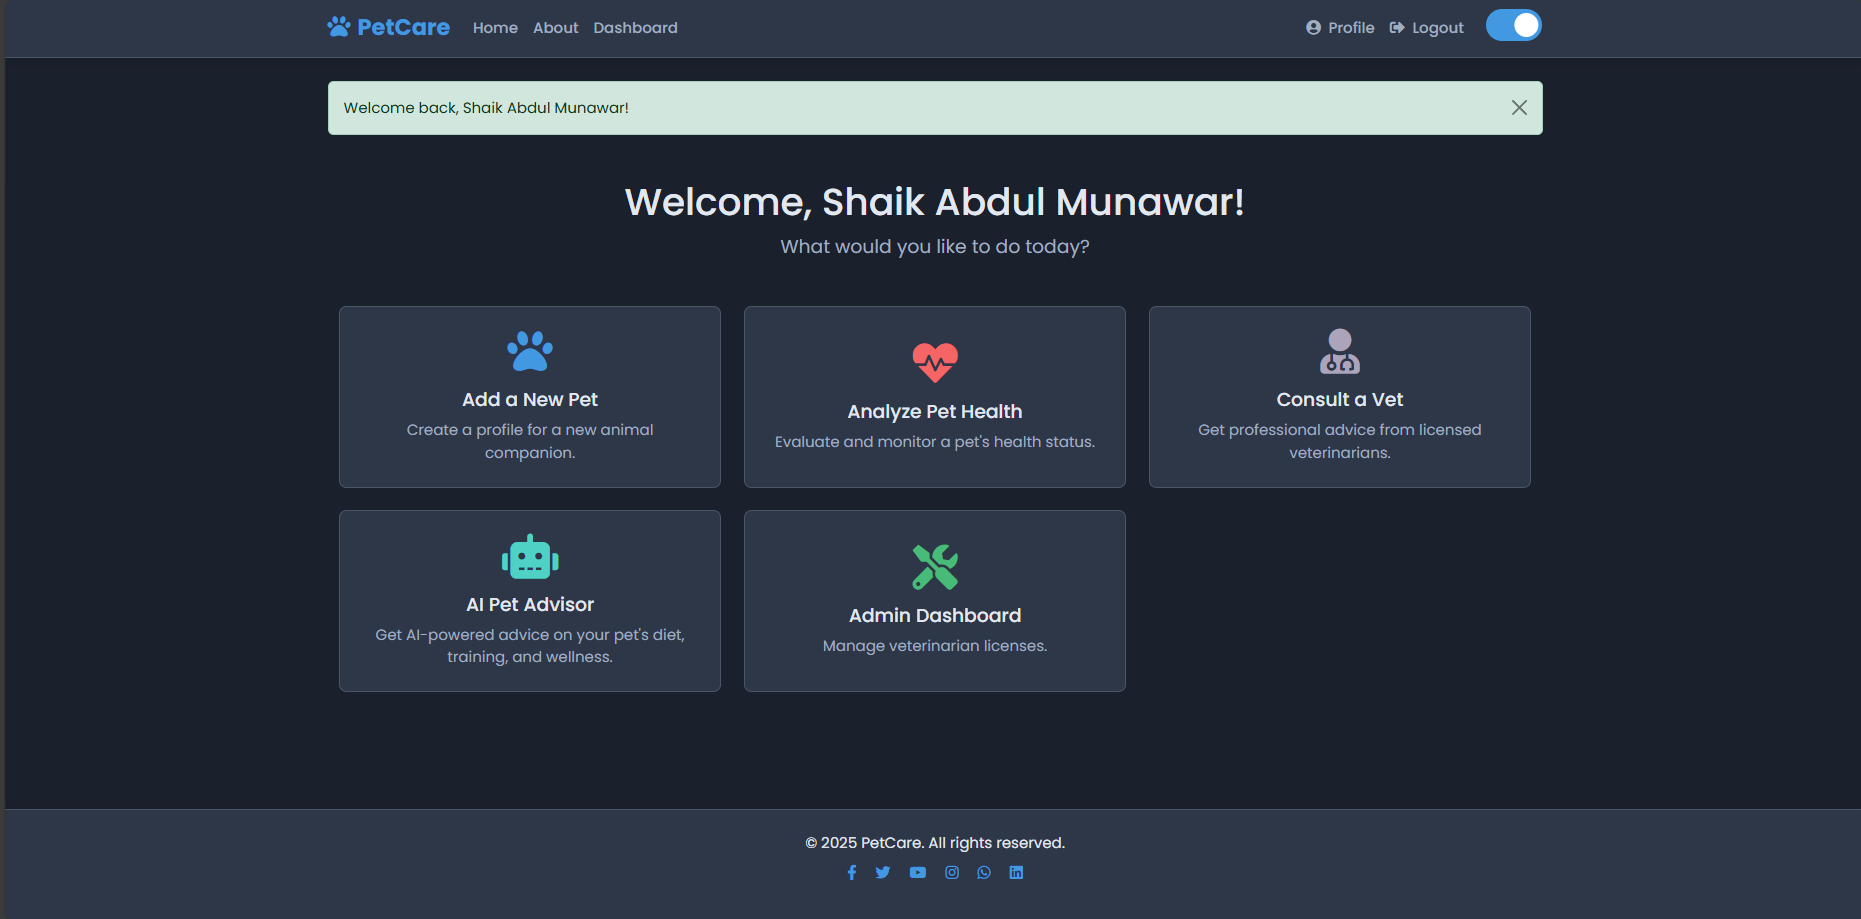Dismiss the Welcome back alert
Image resolution: width=1861 pixels, height=919 pixels.
point(1518,108)
